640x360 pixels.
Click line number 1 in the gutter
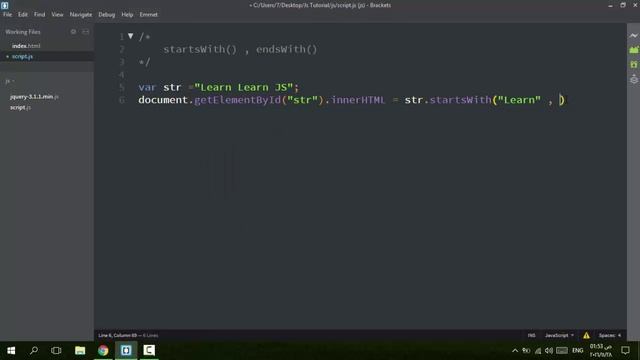pyautogui.click(x=122, y=37)
